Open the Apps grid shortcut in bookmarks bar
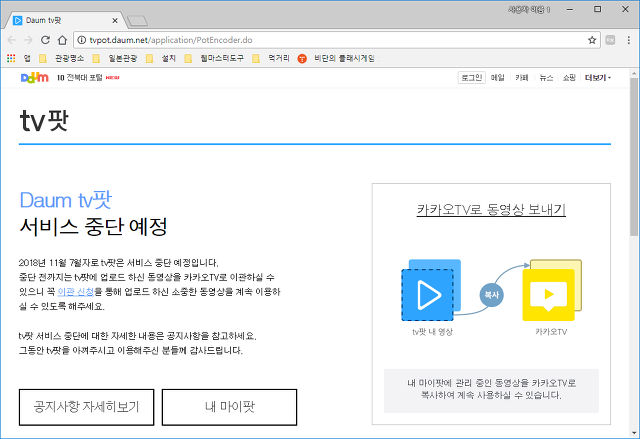640x439 pixels. (11, 58)
